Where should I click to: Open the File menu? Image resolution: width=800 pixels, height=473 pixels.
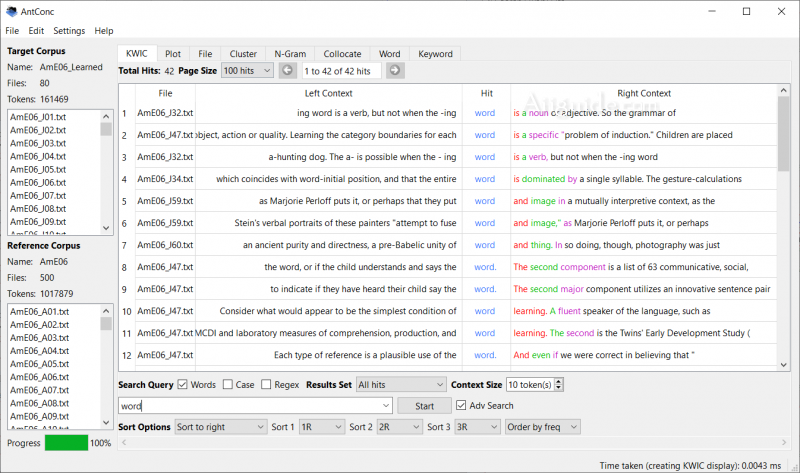pos(12,31)
